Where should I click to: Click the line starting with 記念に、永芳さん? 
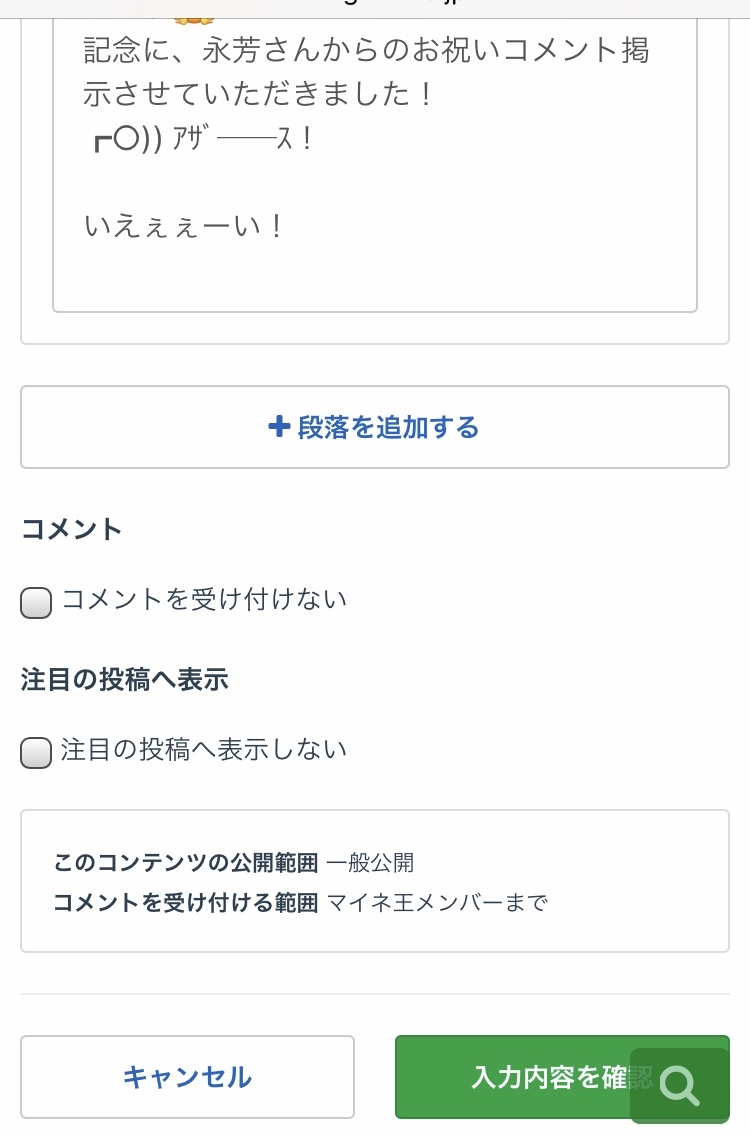[366, 50]
